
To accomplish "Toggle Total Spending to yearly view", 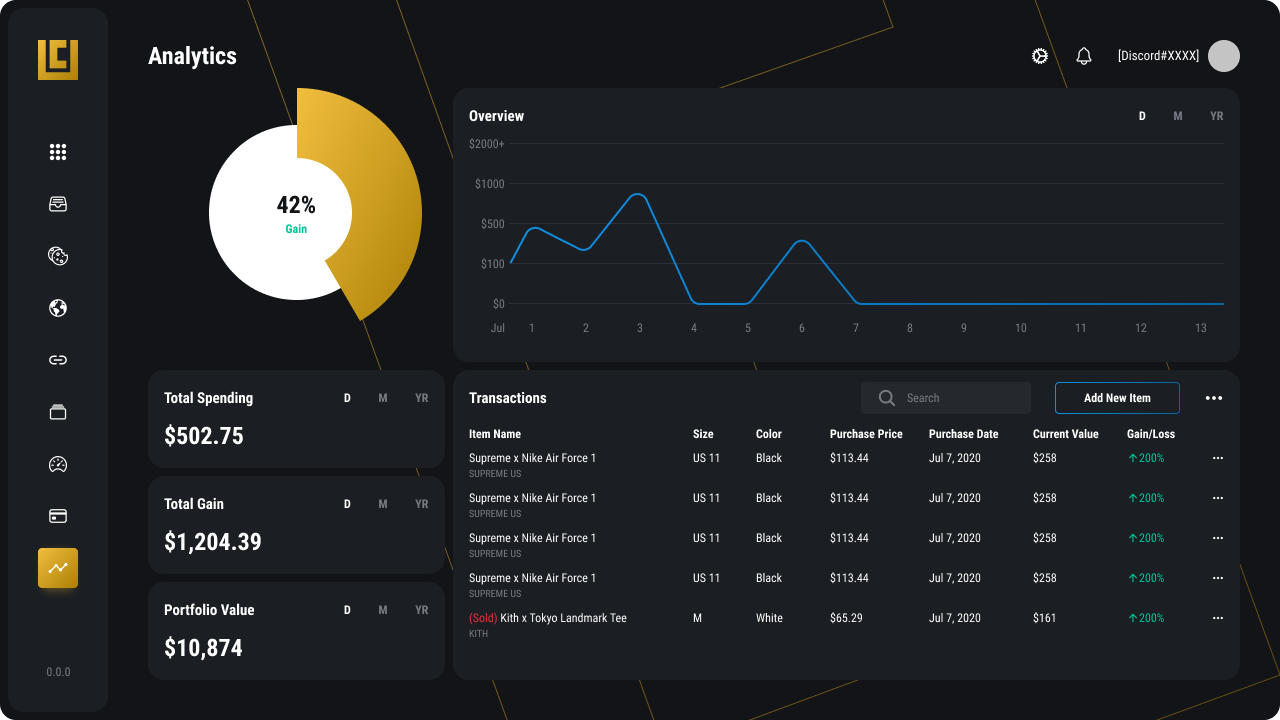I will pos(421,398).
